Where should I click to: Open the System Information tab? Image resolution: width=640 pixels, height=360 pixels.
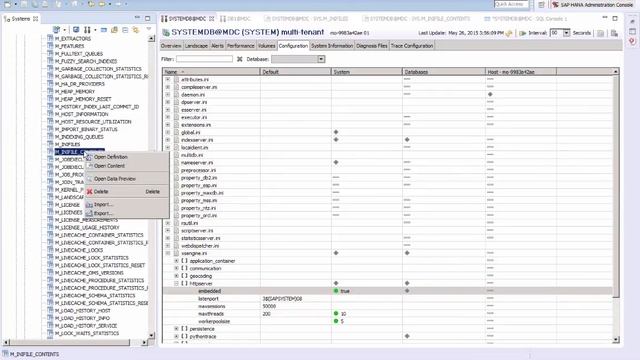332,46
